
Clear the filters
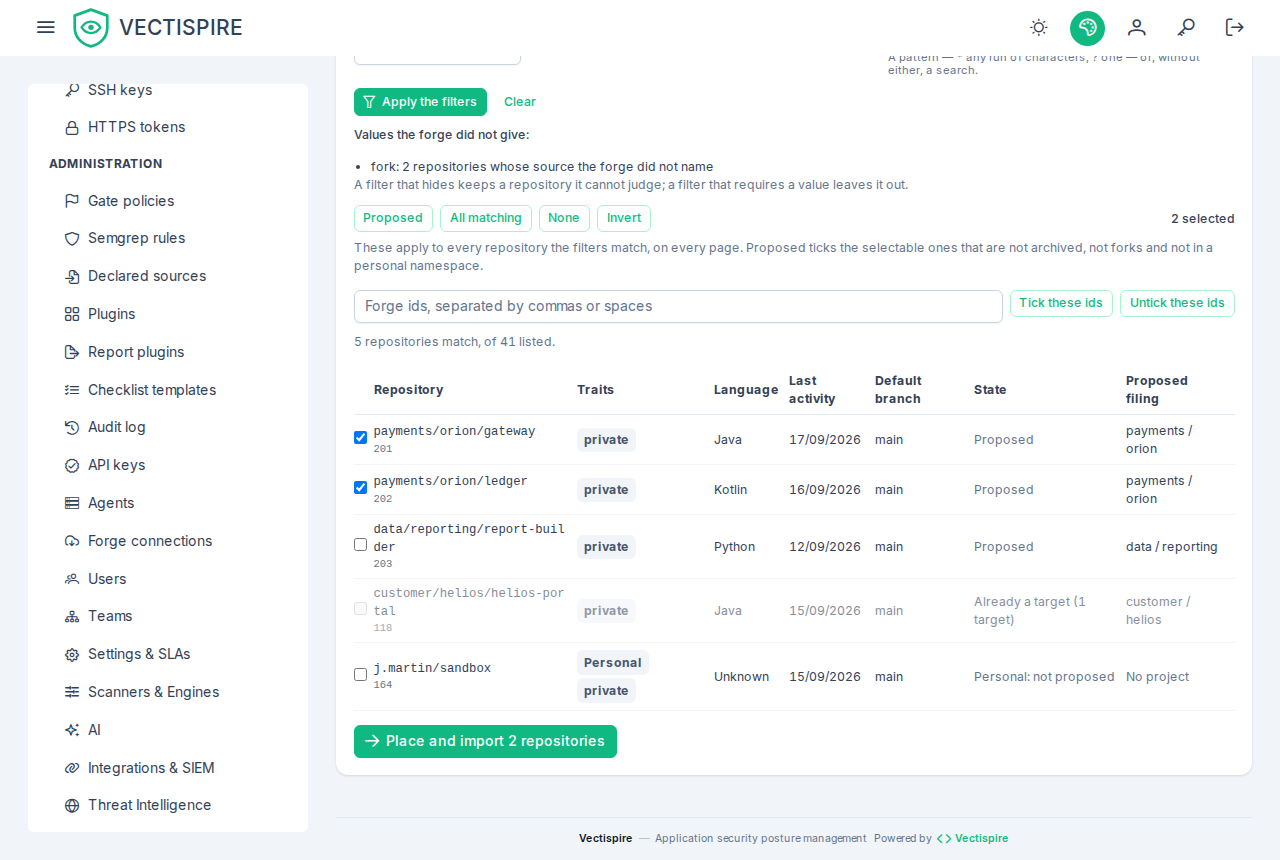tap(520, 102)
